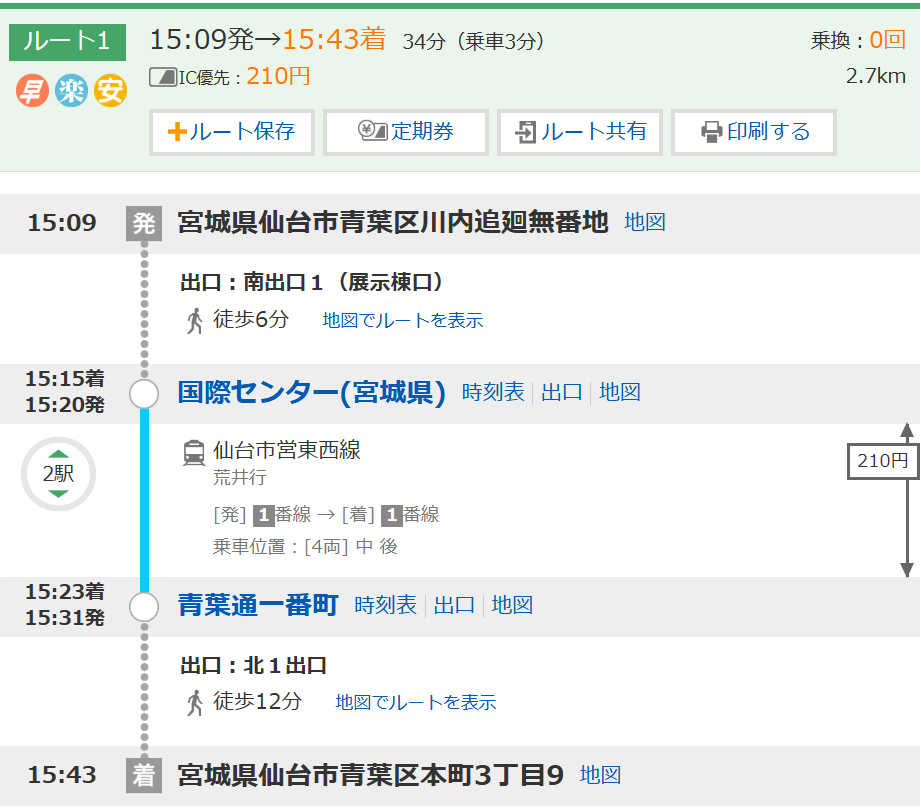This screenshot has height=808, width=921.
Task: Expand the 2駅 intermediate stops toggle
Action: [58, 474]
